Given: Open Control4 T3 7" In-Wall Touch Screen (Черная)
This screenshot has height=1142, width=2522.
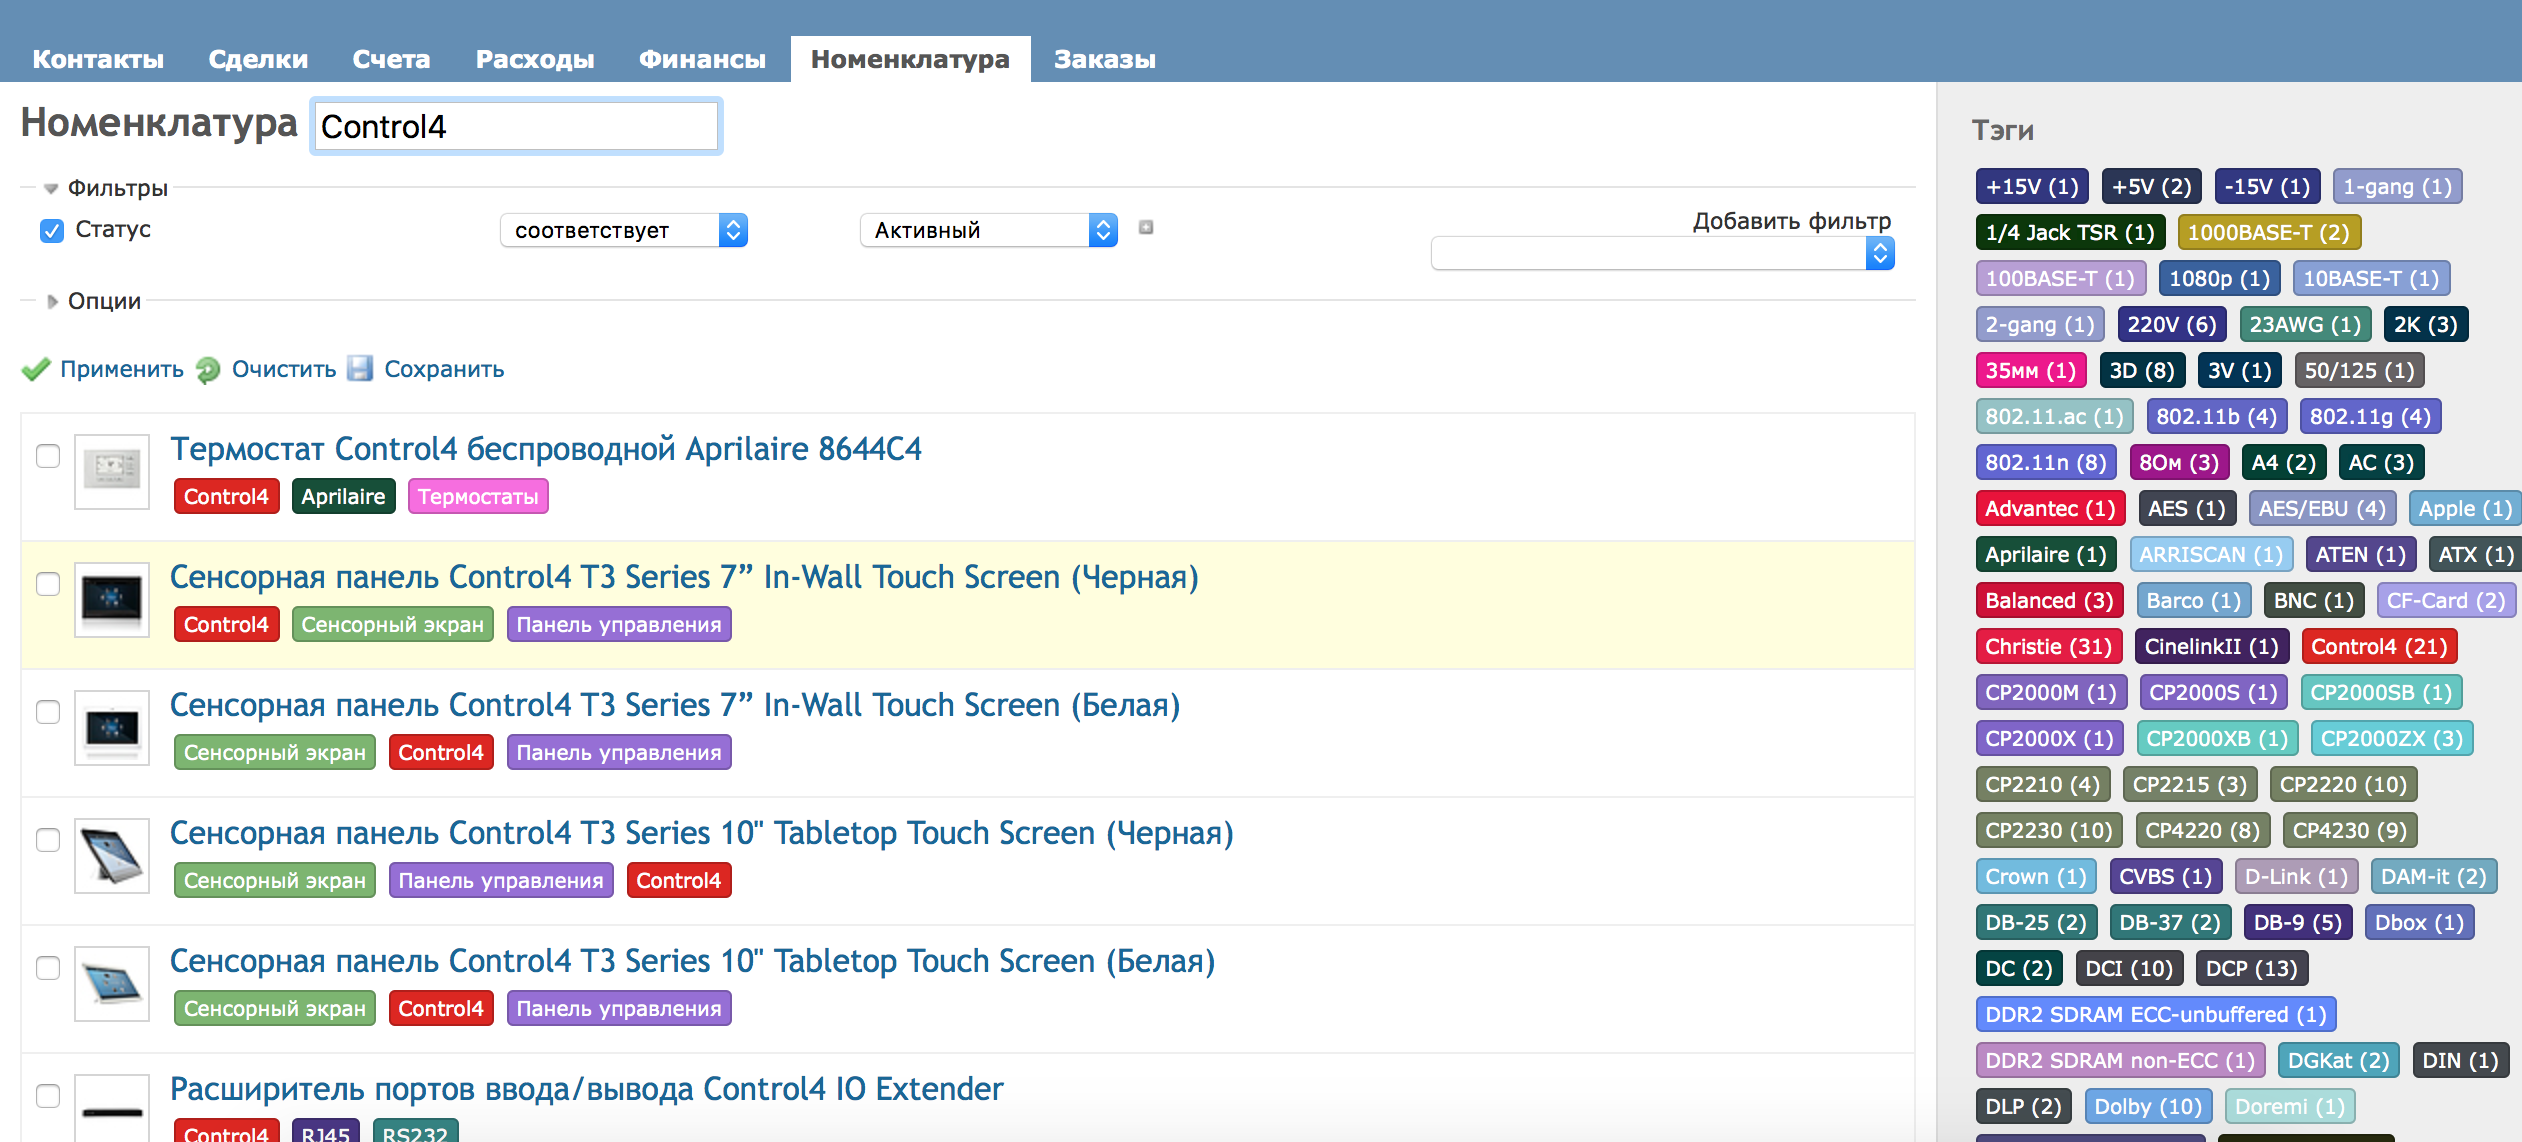Looking at the screenshot, I should tap(684, 577).
